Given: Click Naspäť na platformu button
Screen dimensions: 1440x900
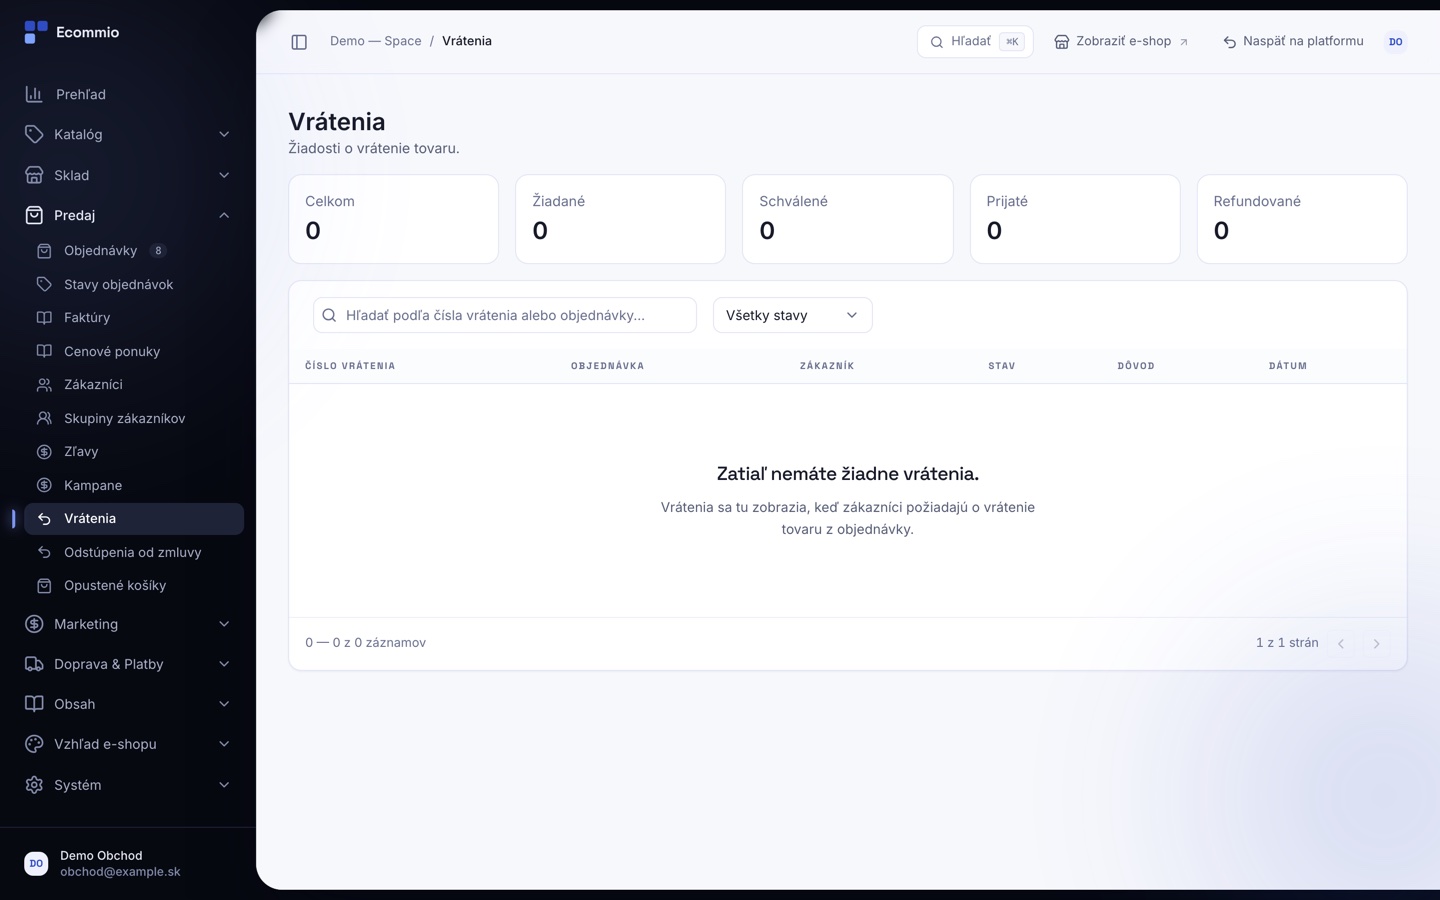Looking at the screenshot, I should [x=1293, y=42].
